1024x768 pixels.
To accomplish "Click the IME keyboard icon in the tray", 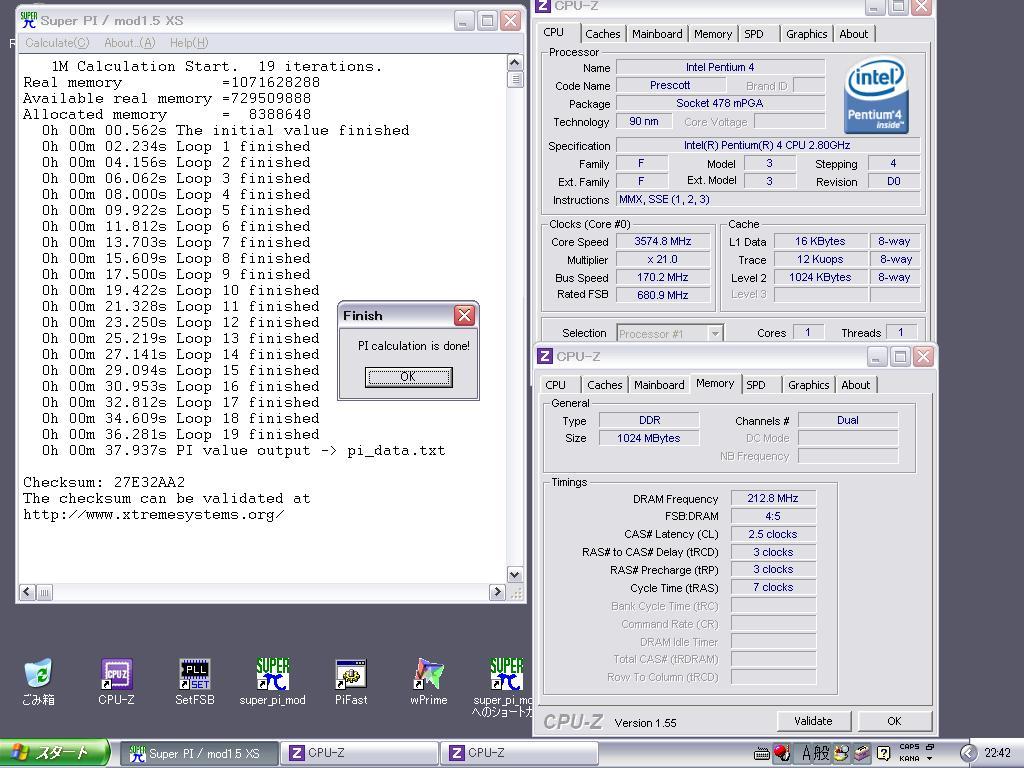I will click(761, 754).
